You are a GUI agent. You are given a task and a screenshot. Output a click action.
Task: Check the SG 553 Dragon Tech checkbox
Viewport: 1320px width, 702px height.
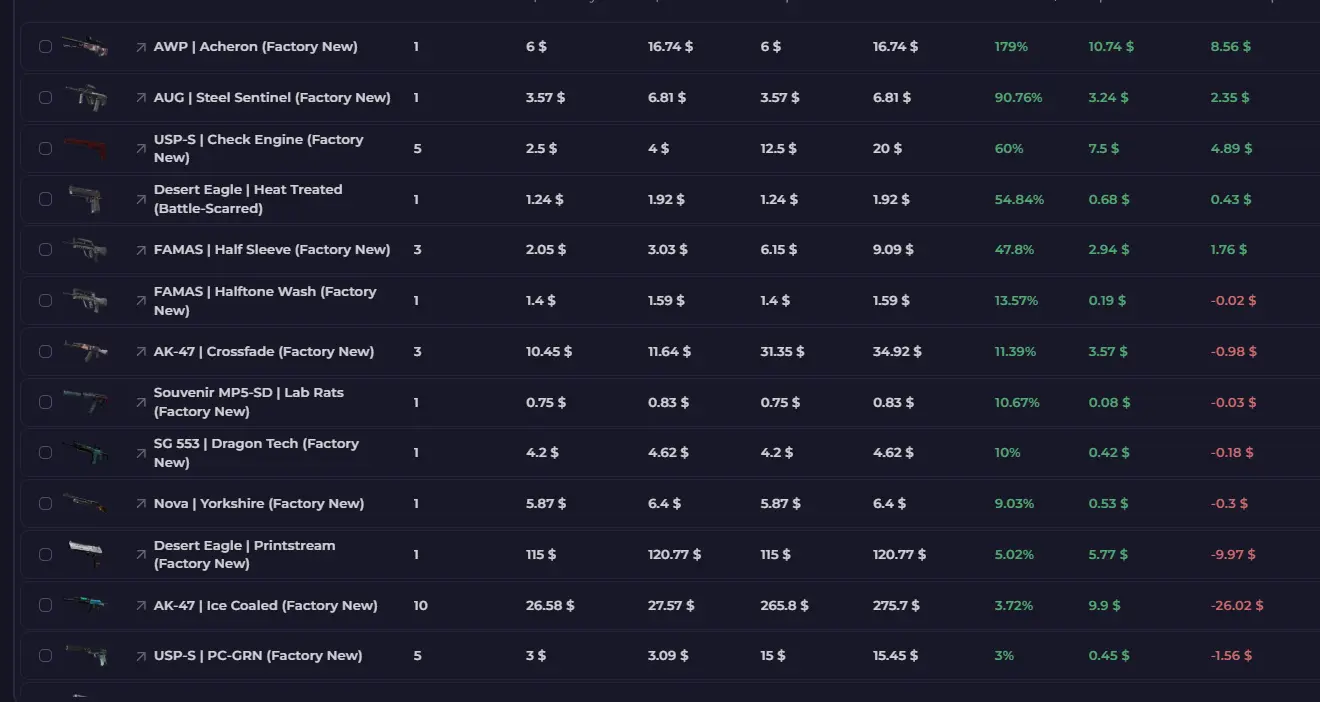(x=45, y=453)
